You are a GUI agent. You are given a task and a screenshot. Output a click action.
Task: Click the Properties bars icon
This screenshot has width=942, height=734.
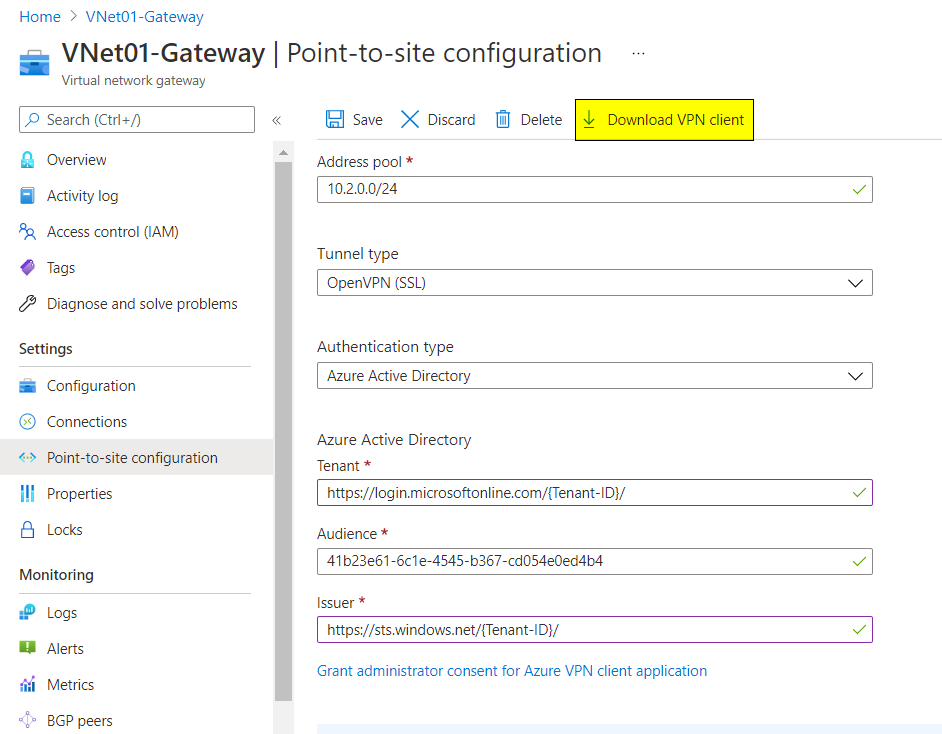tap(28, 494)
